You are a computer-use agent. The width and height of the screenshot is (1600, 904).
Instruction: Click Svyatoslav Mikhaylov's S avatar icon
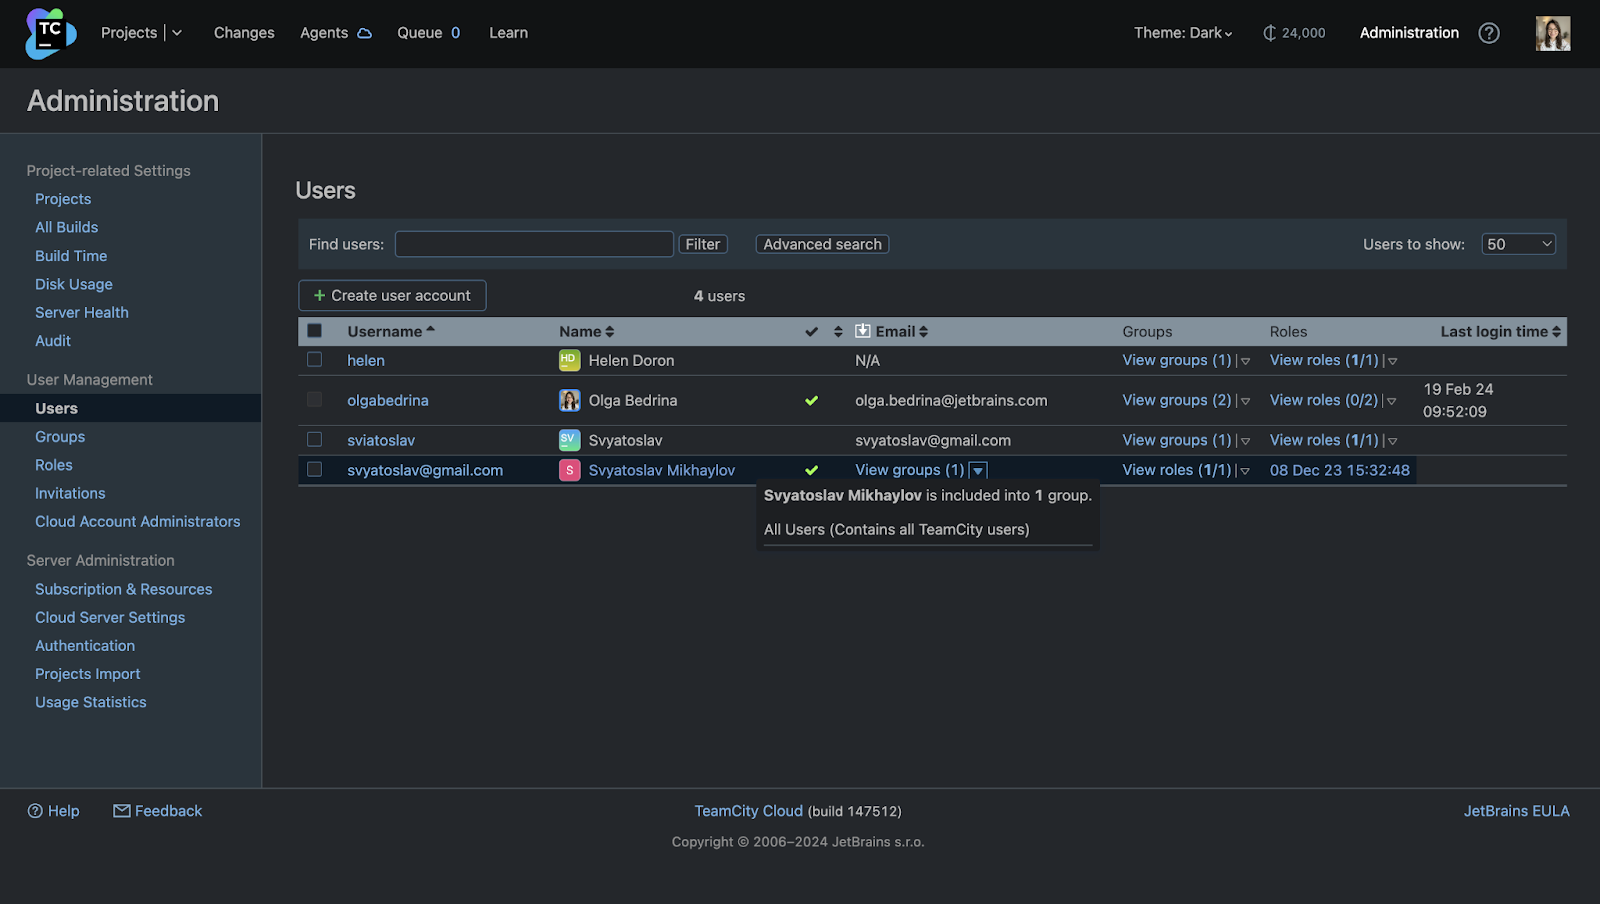569,470
